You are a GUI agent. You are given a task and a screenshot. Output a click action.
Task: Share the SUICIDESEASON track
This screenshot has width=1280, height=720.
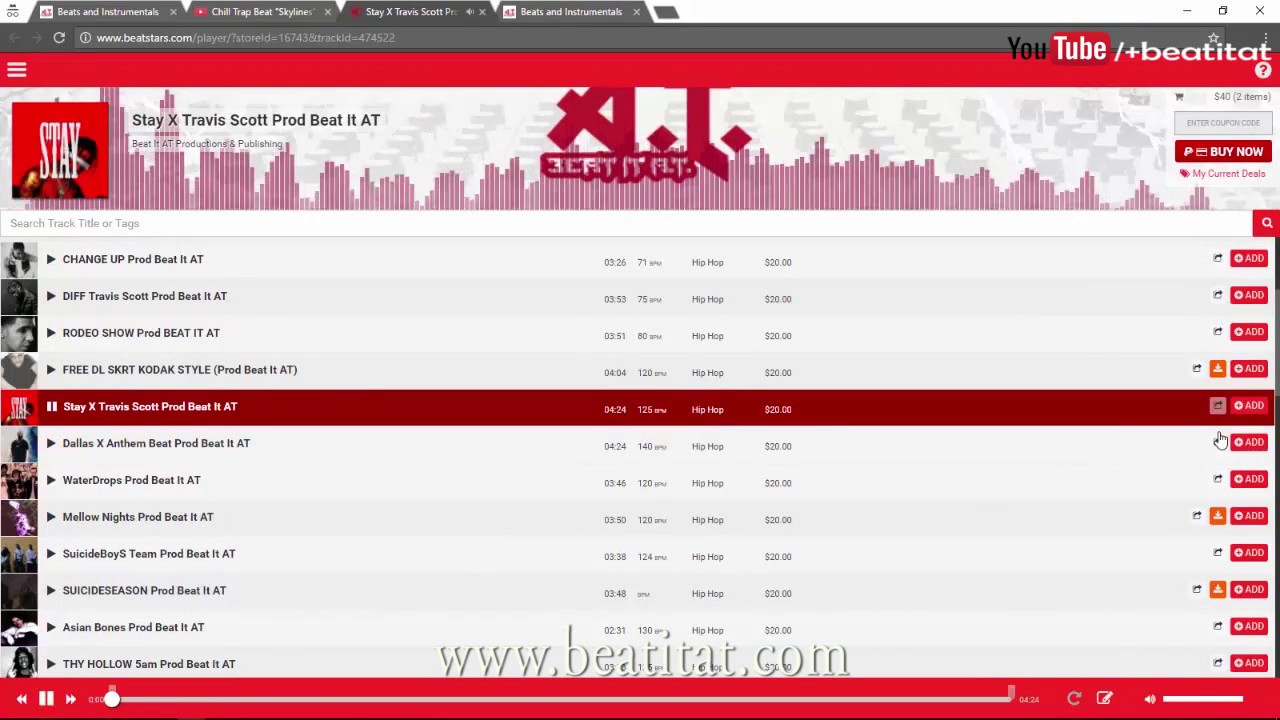(x=1196, y=590)
